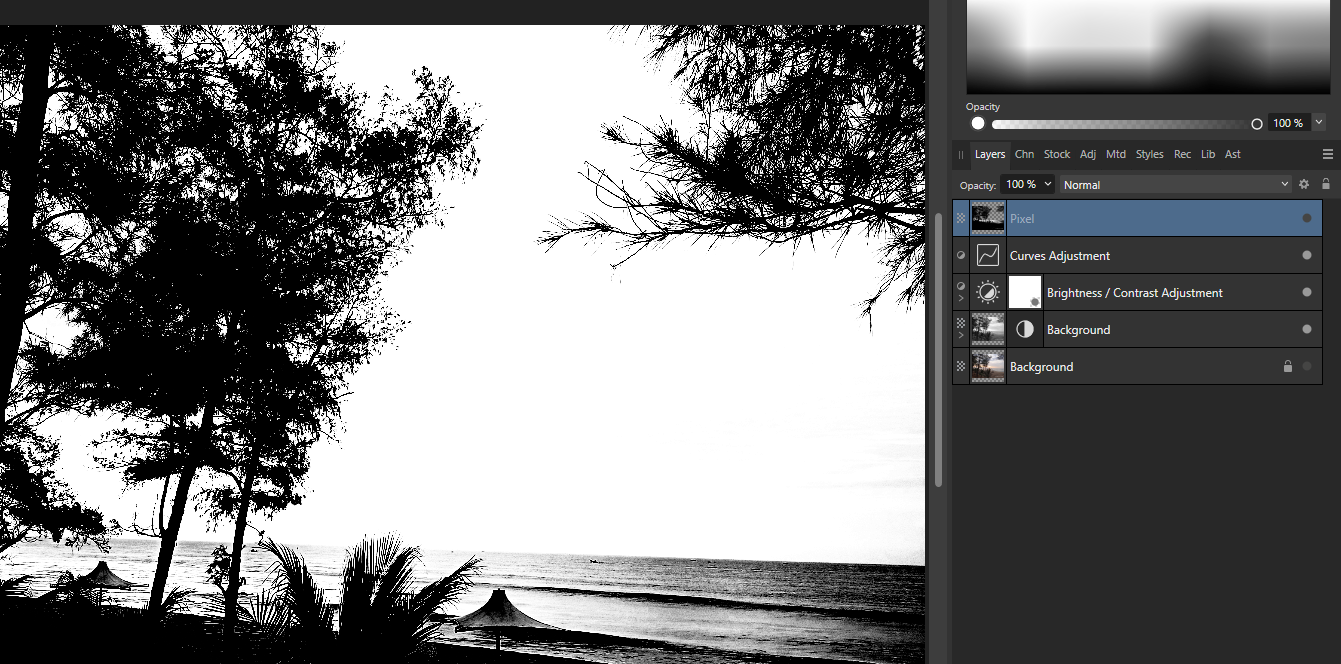Toggle visibility of the Pixel layer
This screenshot has height=664, width=1341.
click(x=1307, y=218)
